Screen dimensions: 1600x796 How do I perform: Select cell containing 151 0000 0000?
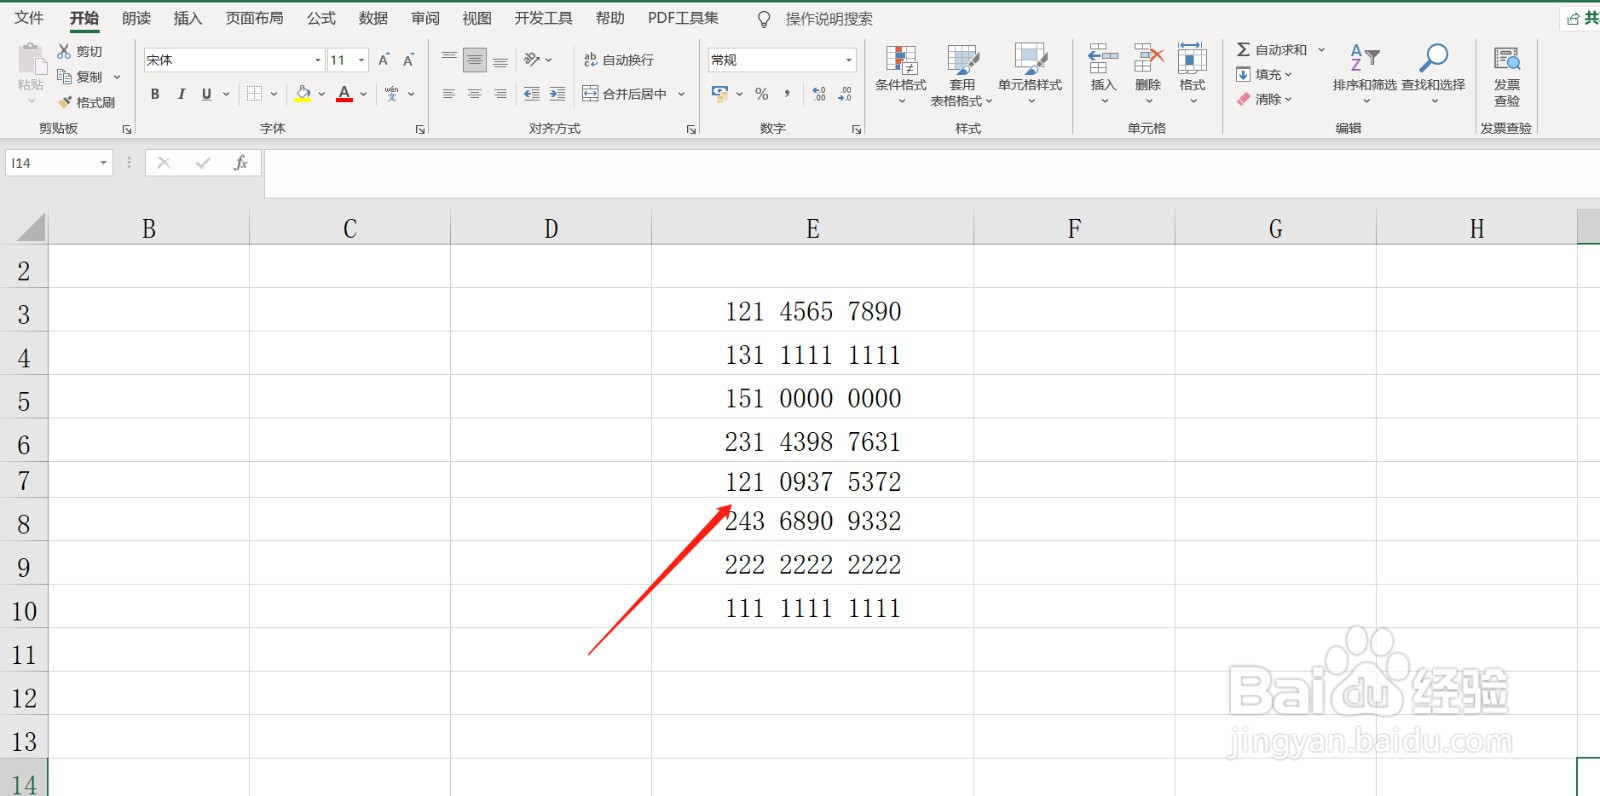coord(812,398)
